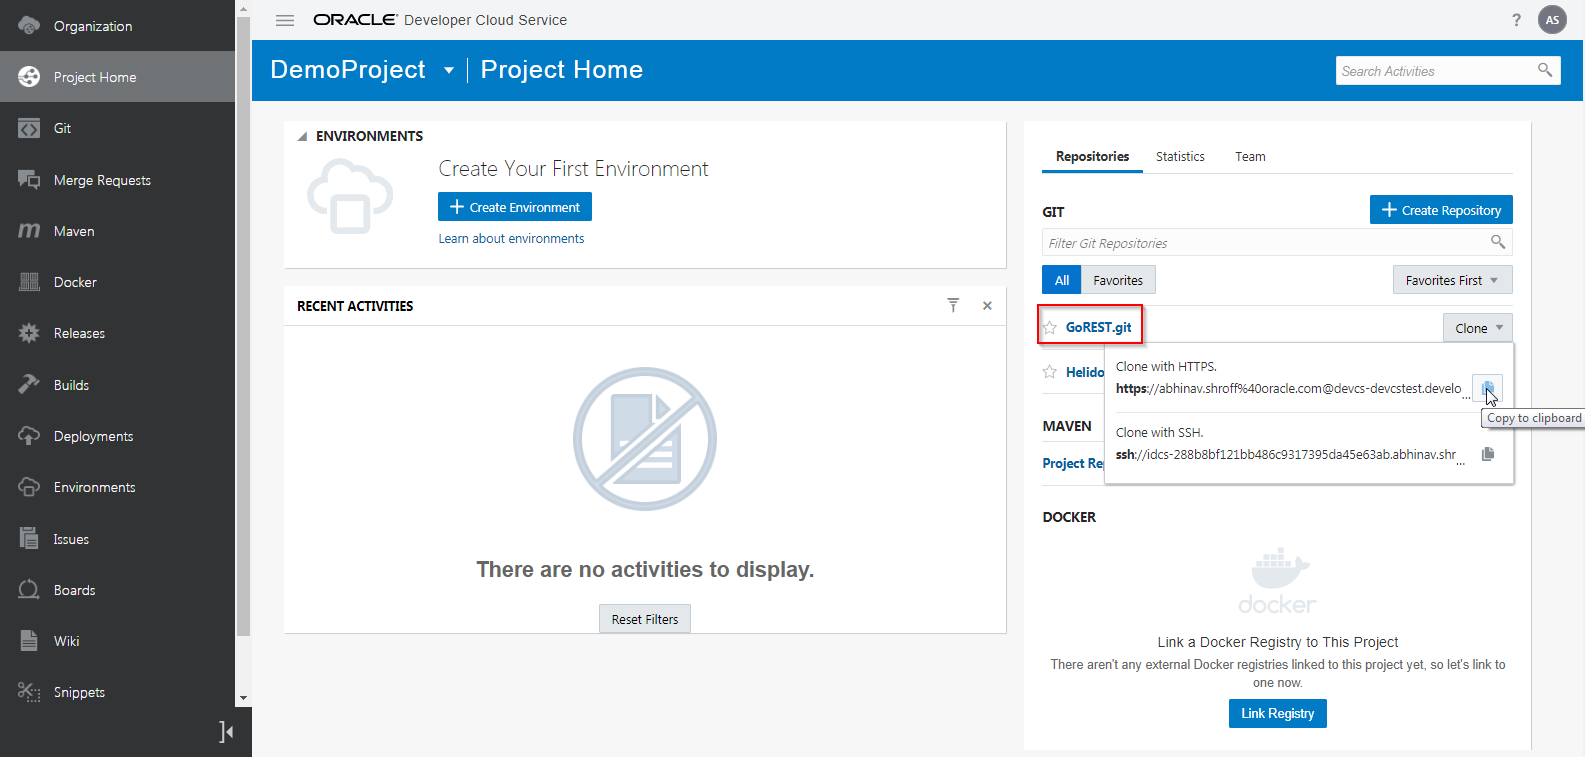Show All git repositories
1585x757 pixels.
coord(1061,280)
